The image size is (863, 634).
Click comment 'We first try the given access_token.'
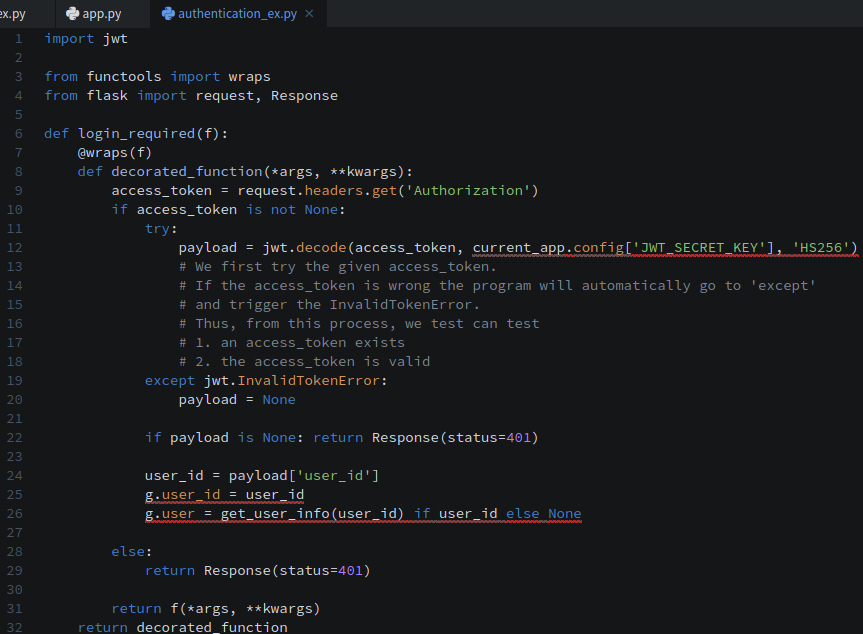coord(337,267)
